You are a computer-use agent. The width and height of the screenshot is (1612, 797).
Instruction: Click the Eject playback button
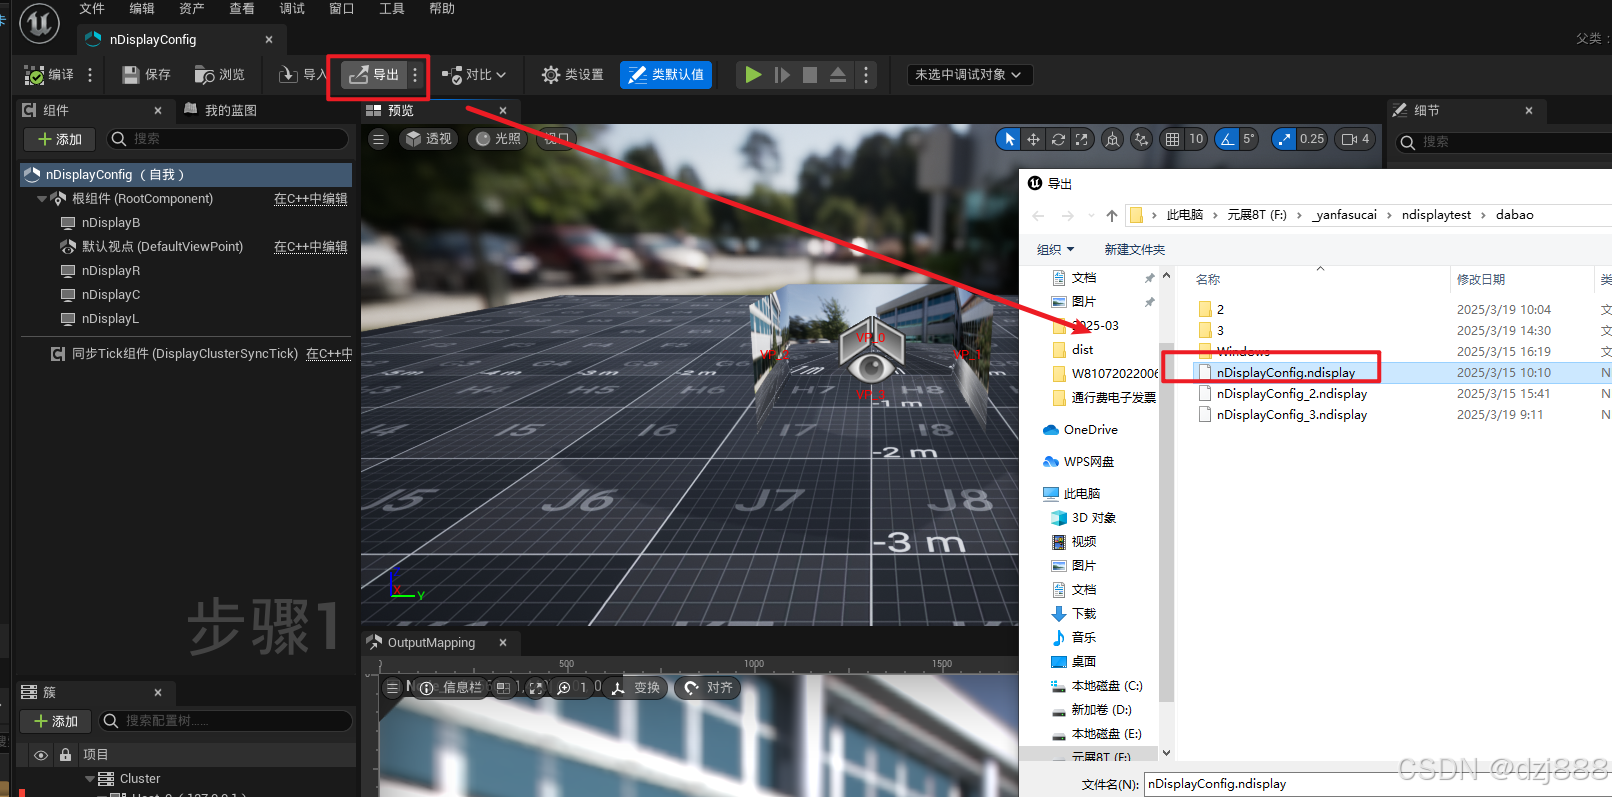(838, 75)
